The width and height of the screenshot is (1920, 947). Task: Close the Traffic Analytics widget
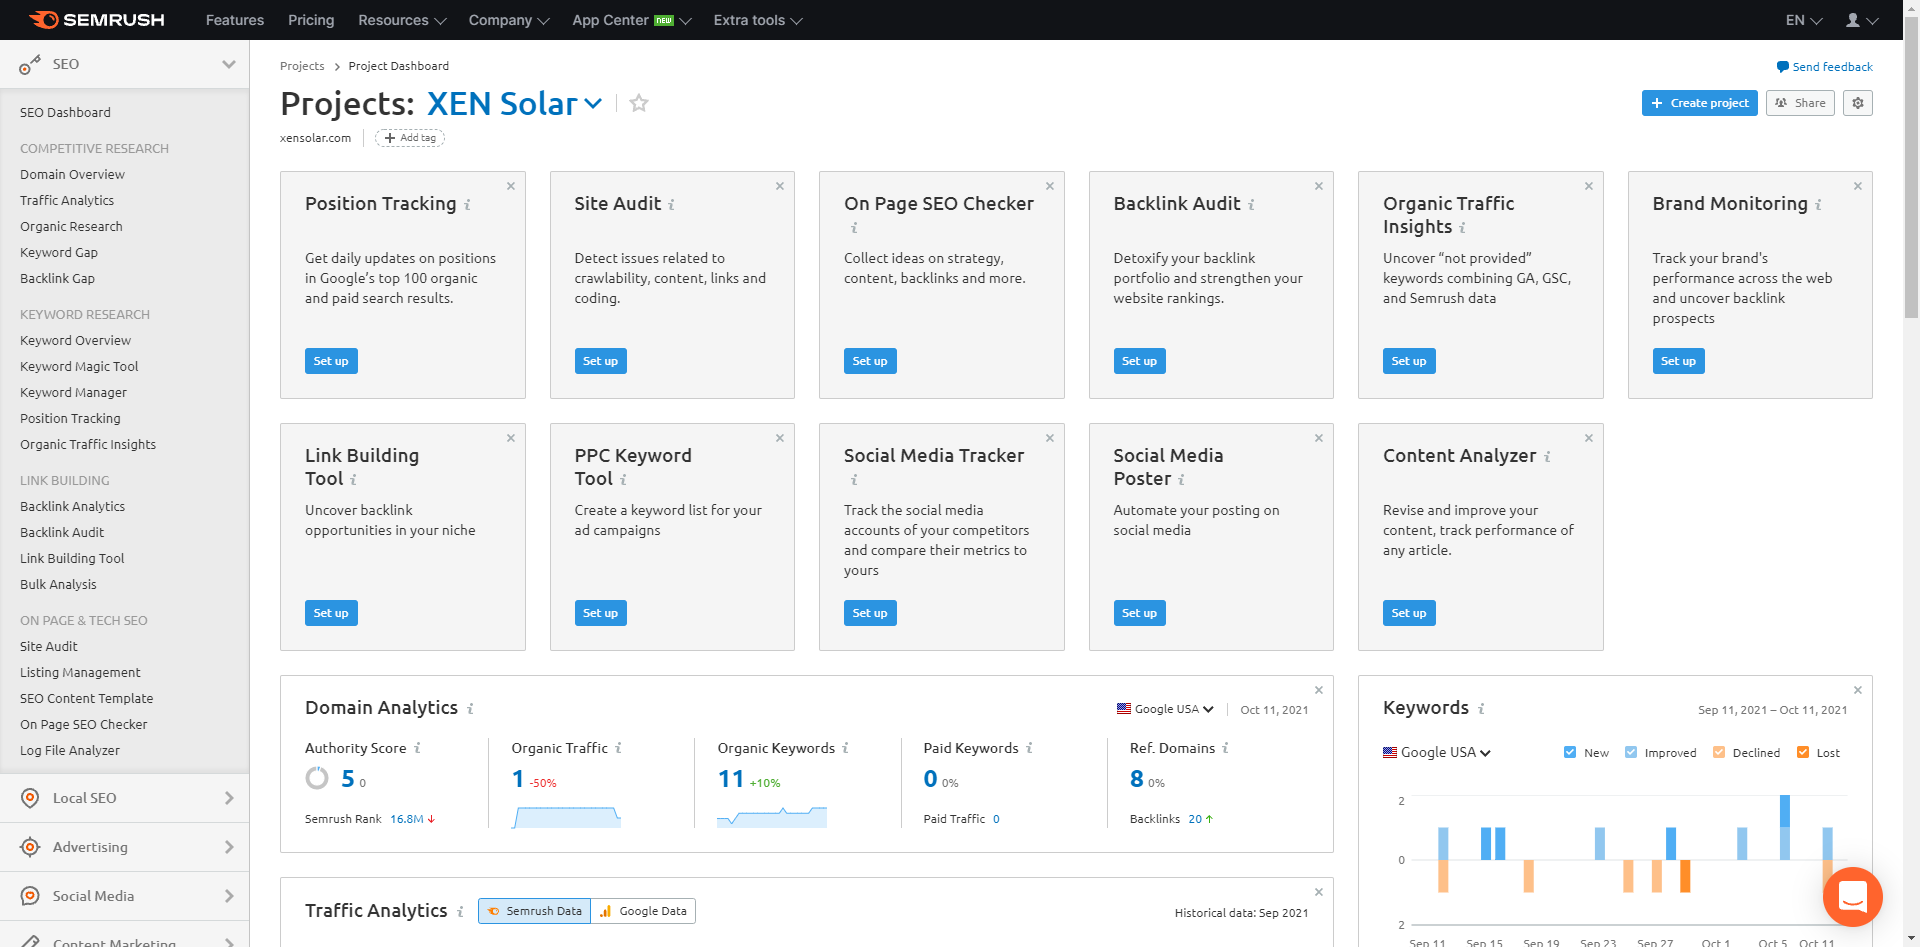[x=1318, y=892]
